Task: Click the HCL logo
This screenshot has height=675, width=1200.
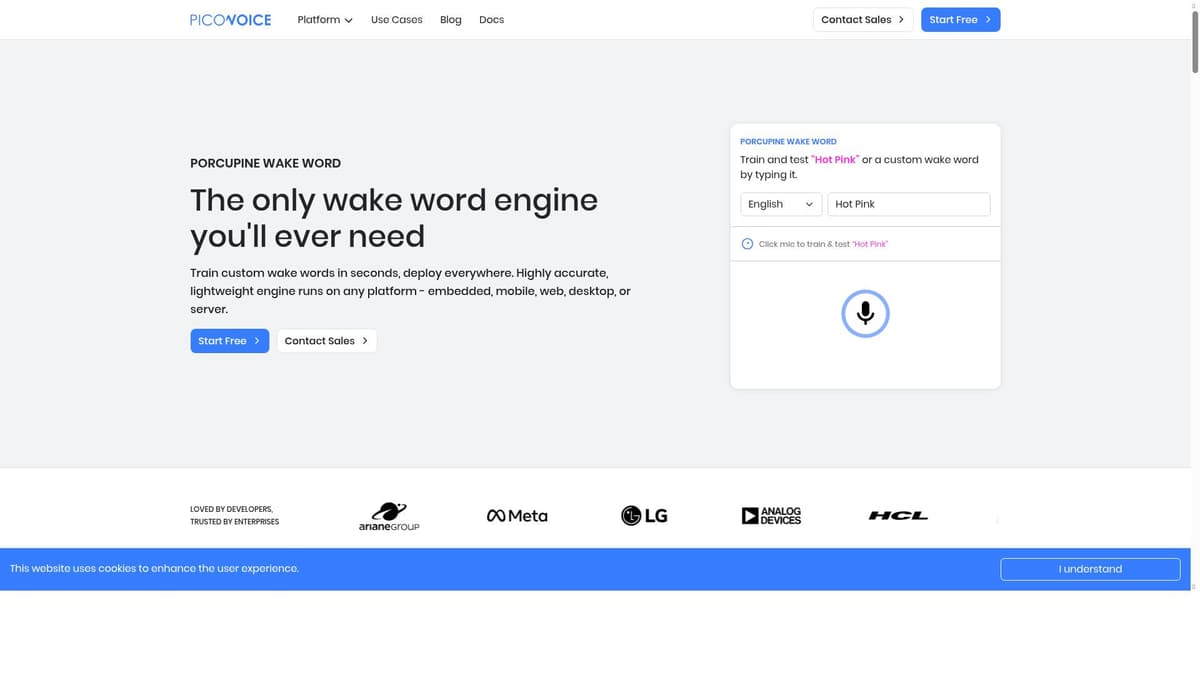Action: pos(898,516)
